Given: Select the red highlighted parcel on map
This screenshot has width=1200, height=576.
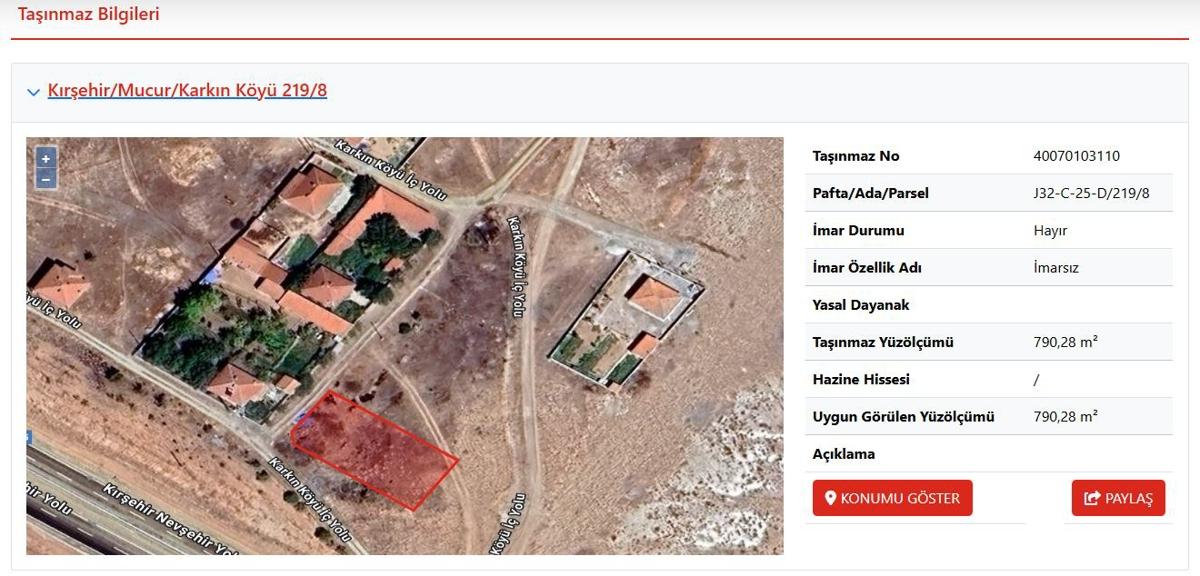Looking at the screenshot, I should click(x=375, y=450).
